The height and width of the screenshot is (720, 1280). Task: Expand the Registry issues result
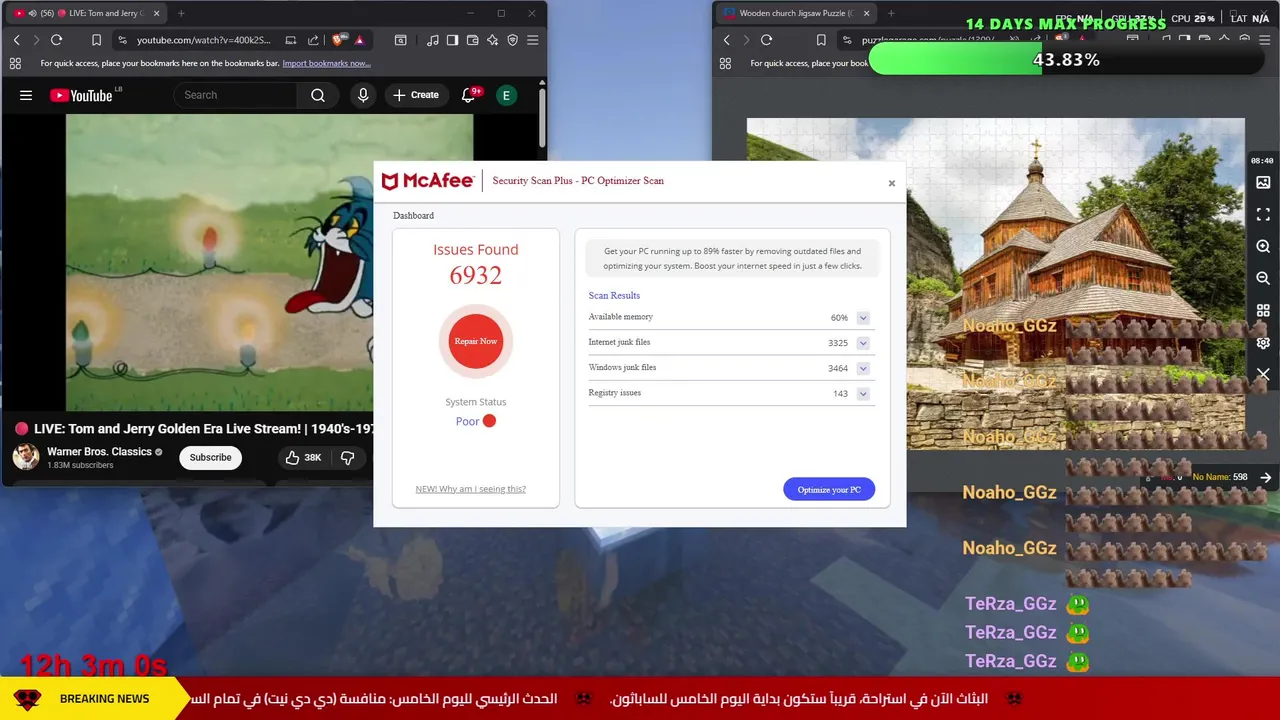coord(863,394)
